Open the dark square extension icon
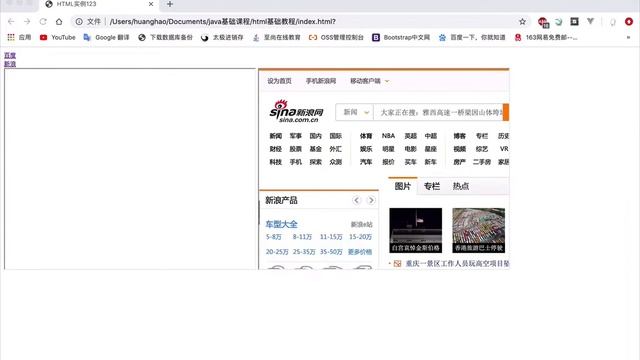 click(574, 21)
